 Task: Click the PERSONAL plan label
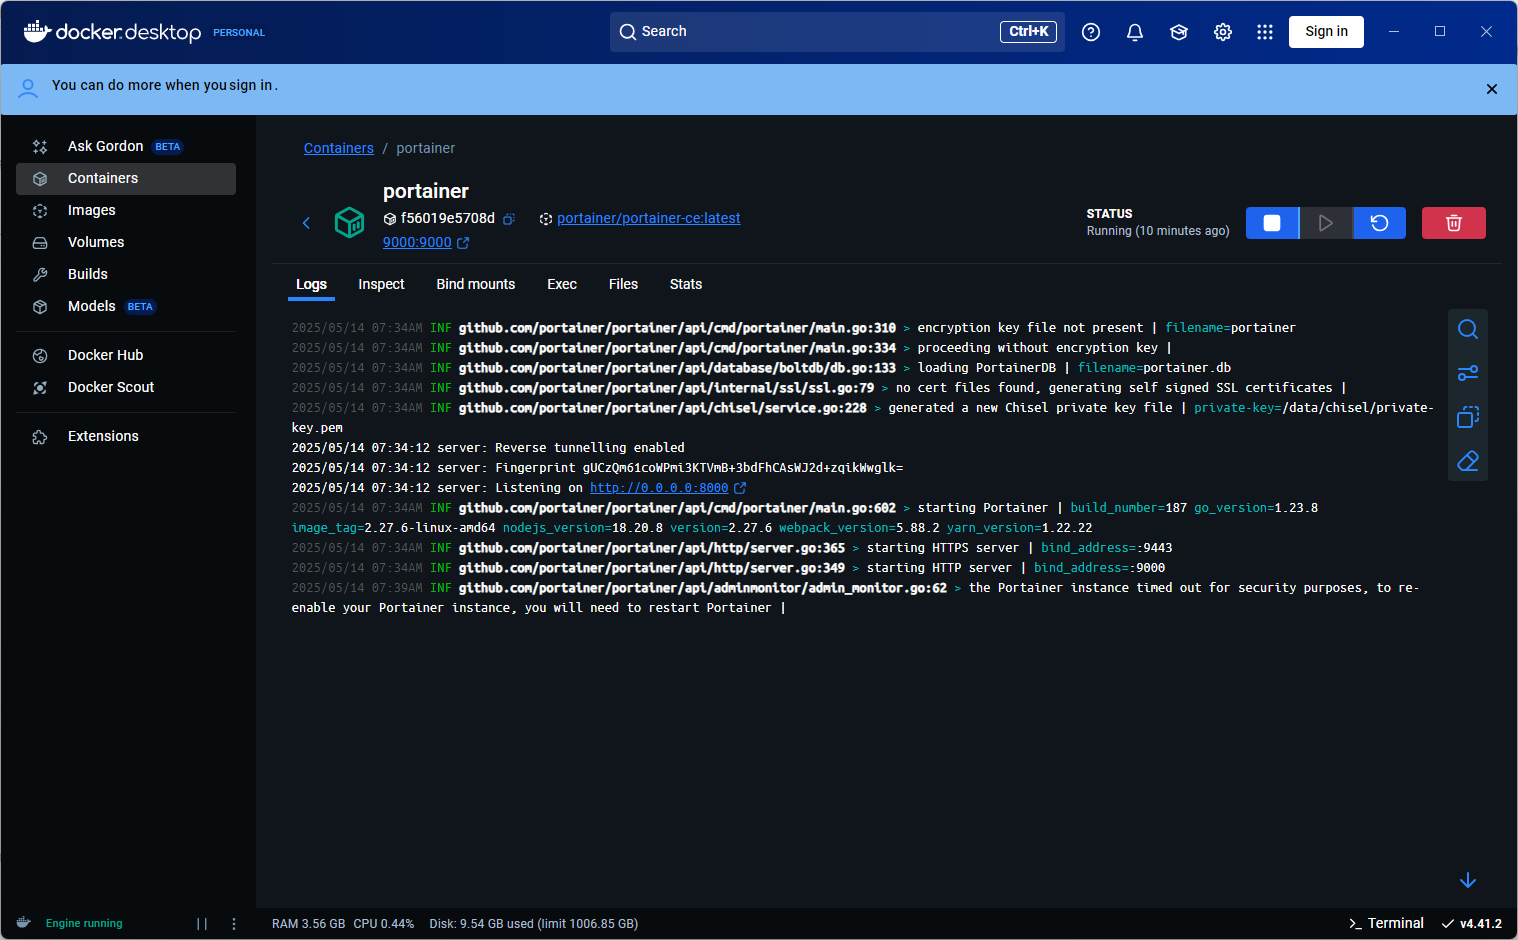coord(239,33)
